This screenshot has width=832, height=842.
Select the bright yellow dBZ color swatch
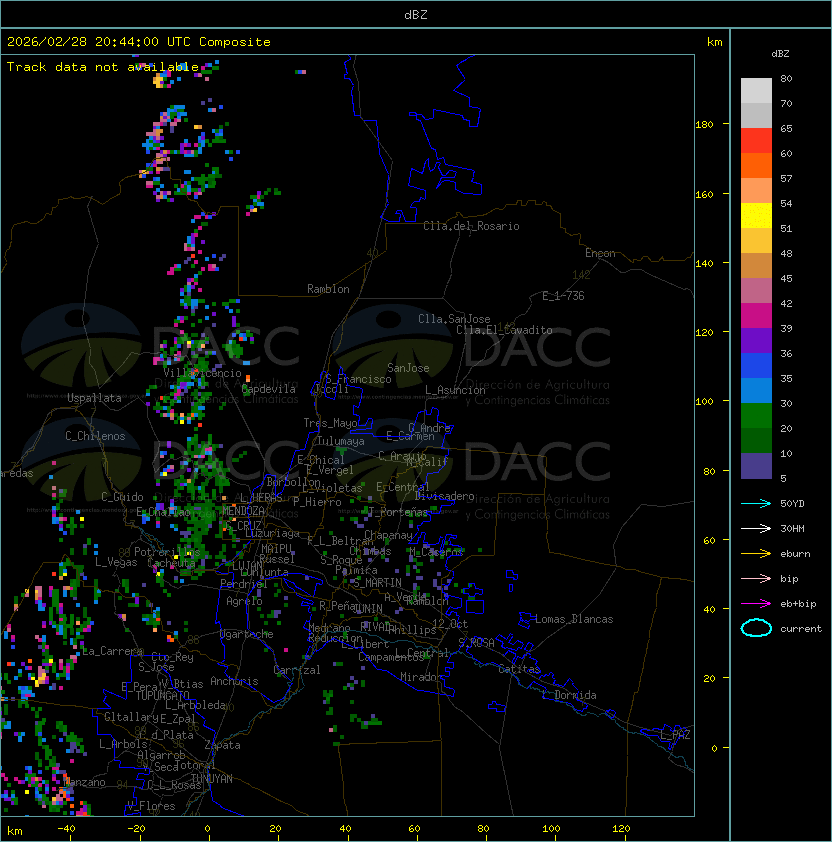tap(756, 216)
